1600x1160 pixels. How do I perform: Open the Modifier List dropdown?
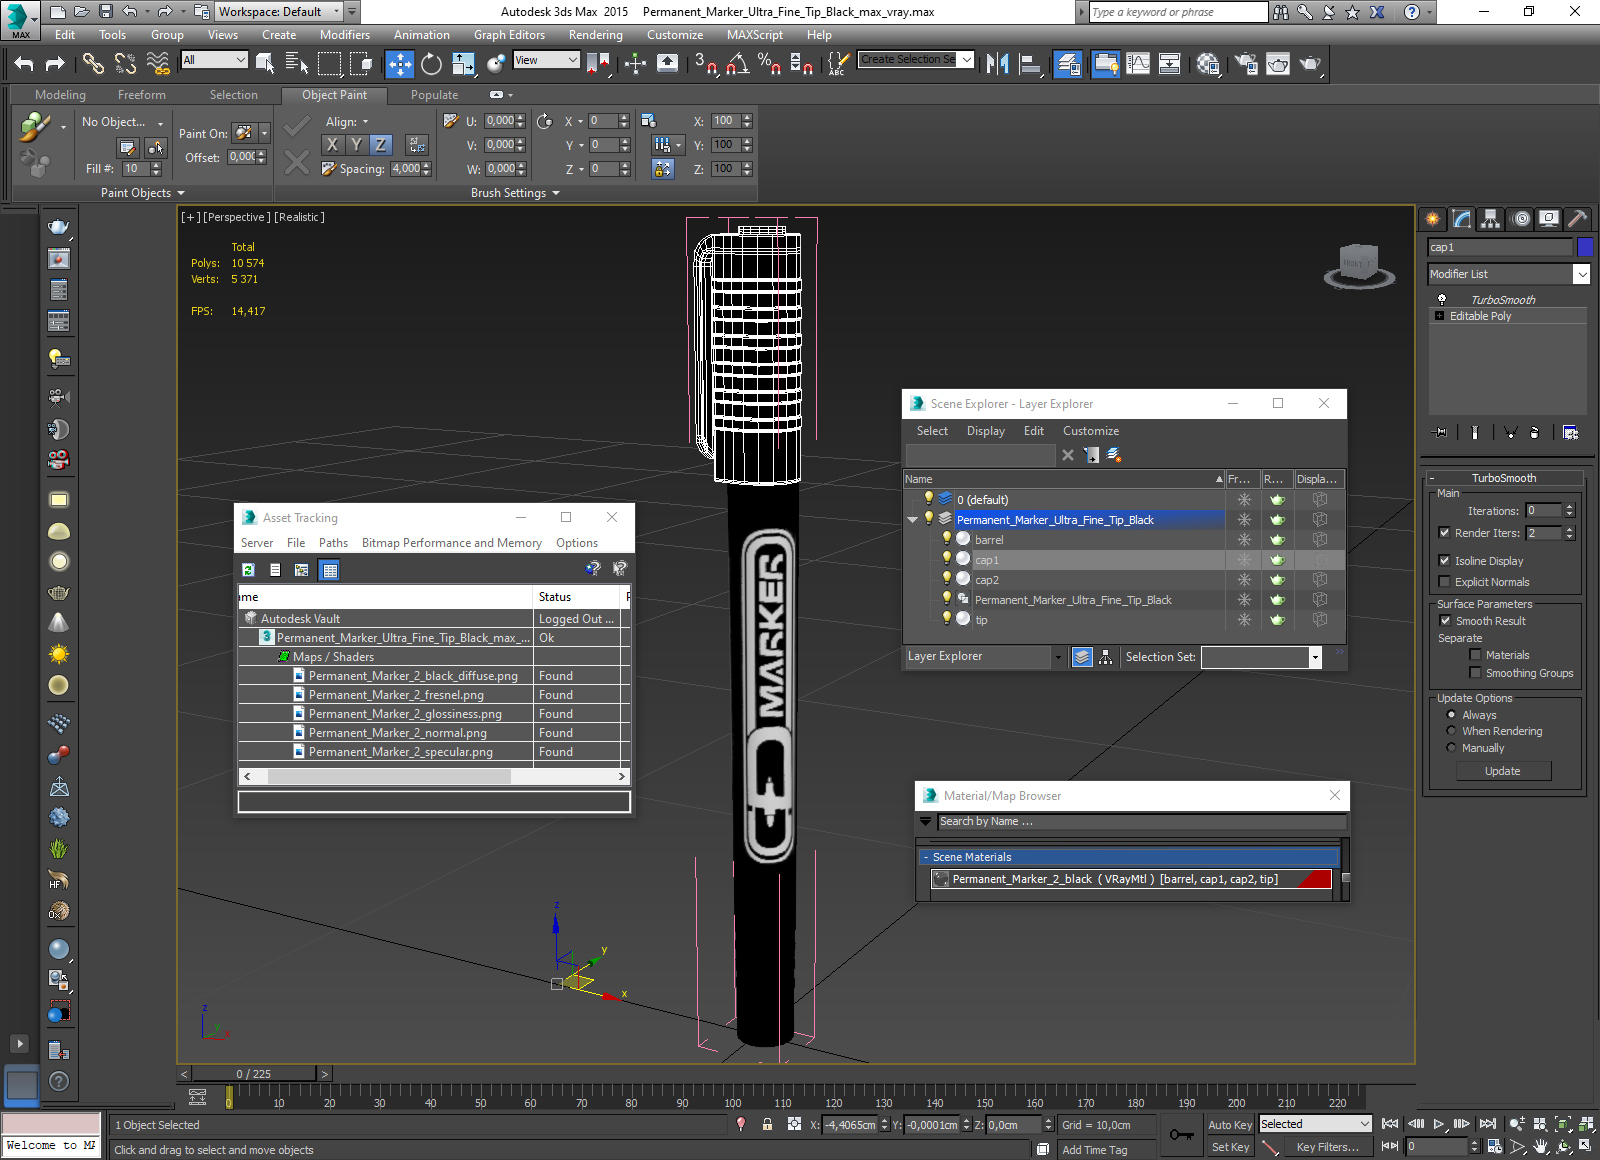click(x=1582, y=274)
